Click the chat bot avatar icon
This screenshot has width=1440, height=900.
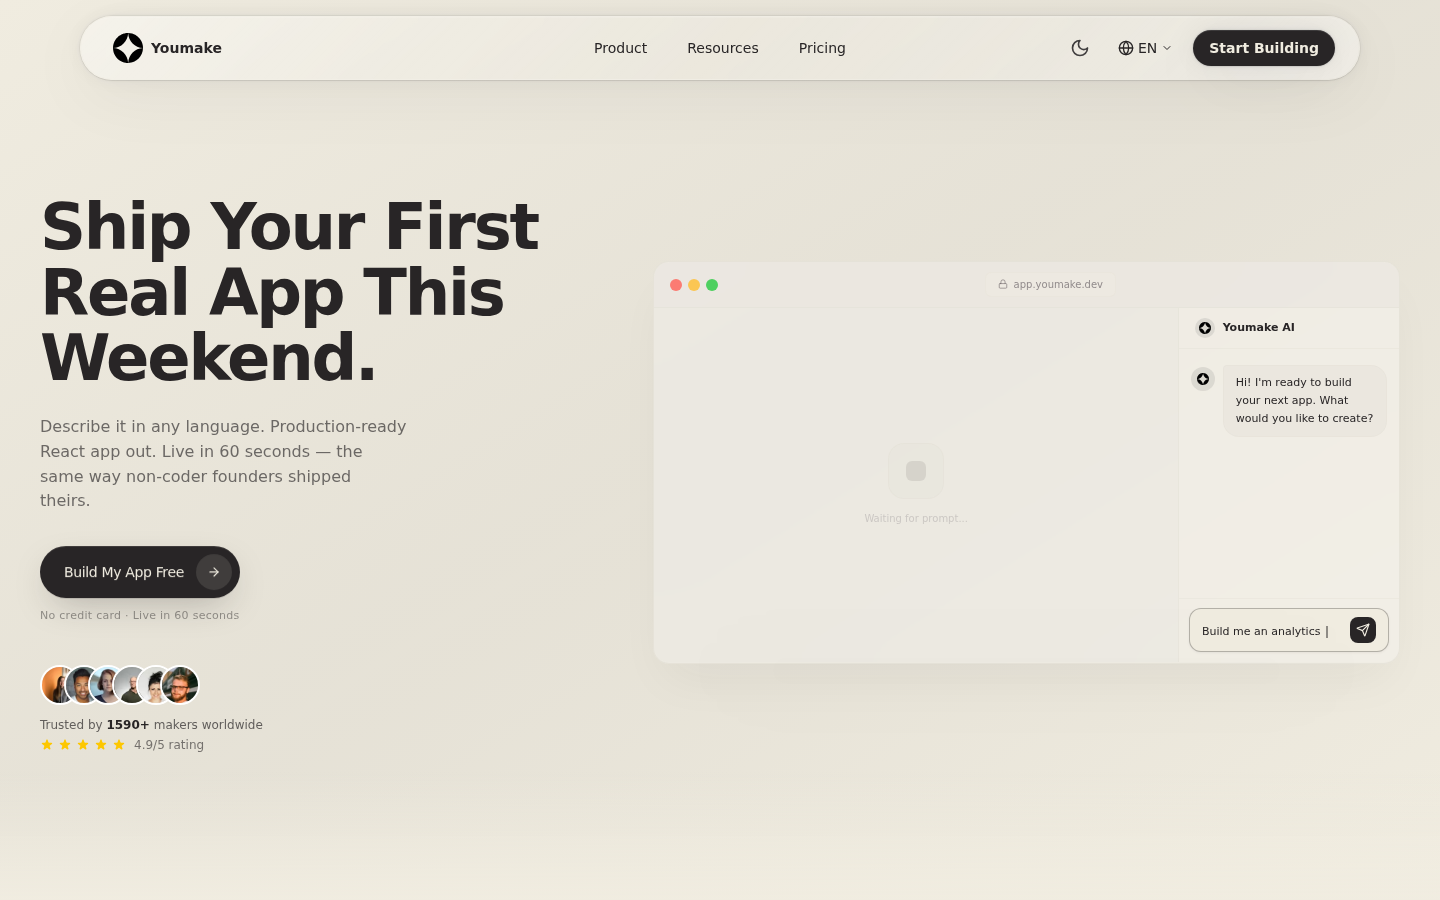[x=1203, y=379]
